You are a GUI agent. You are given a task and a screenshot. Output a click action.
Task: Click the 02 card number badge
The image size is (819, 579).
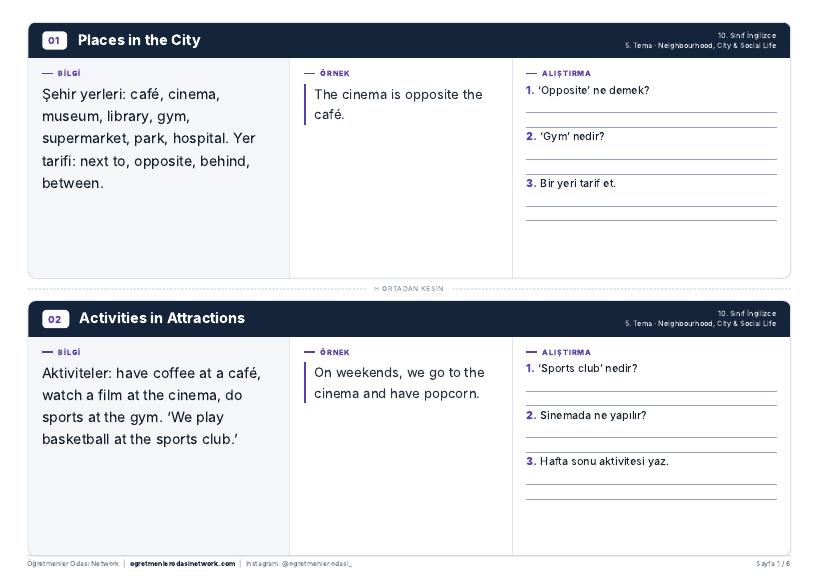point(54,319)
